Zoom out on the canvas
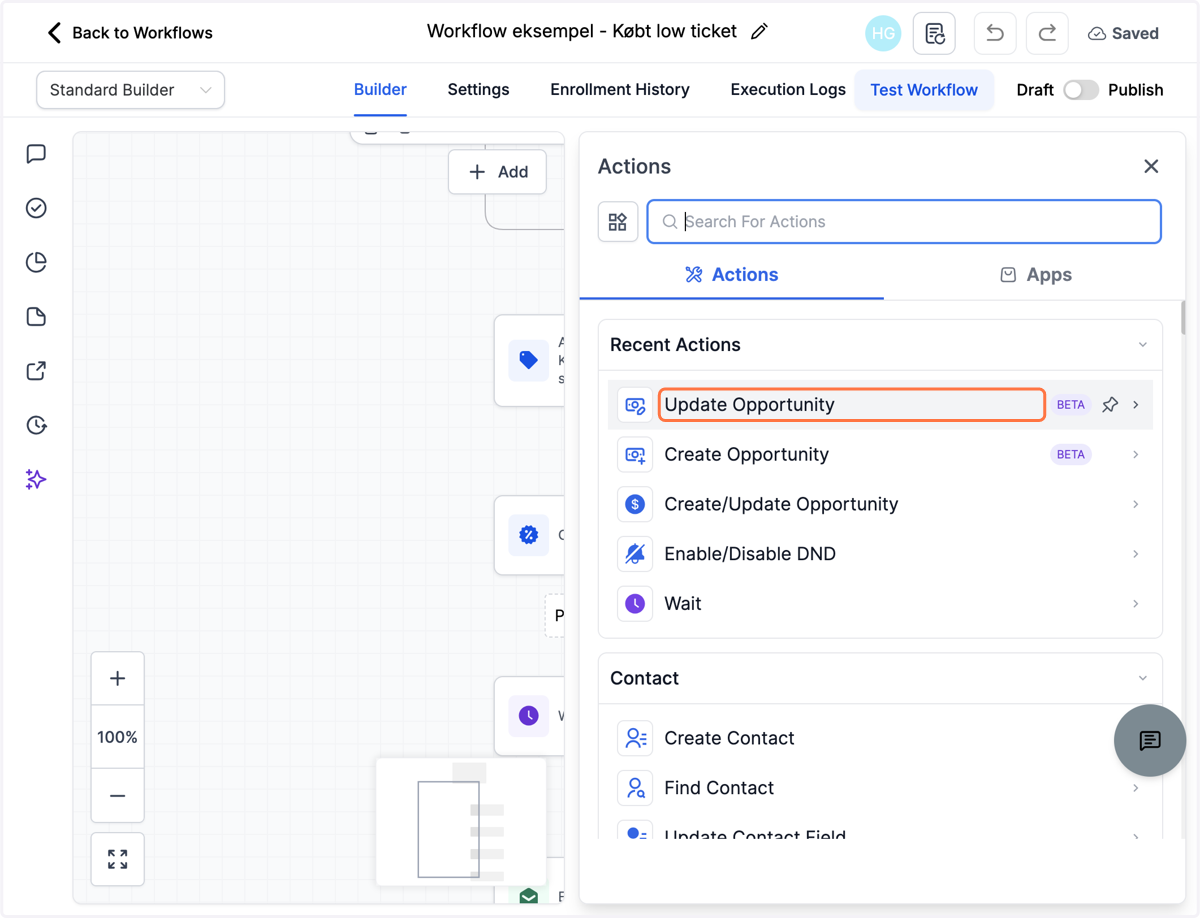 (117, 796)
